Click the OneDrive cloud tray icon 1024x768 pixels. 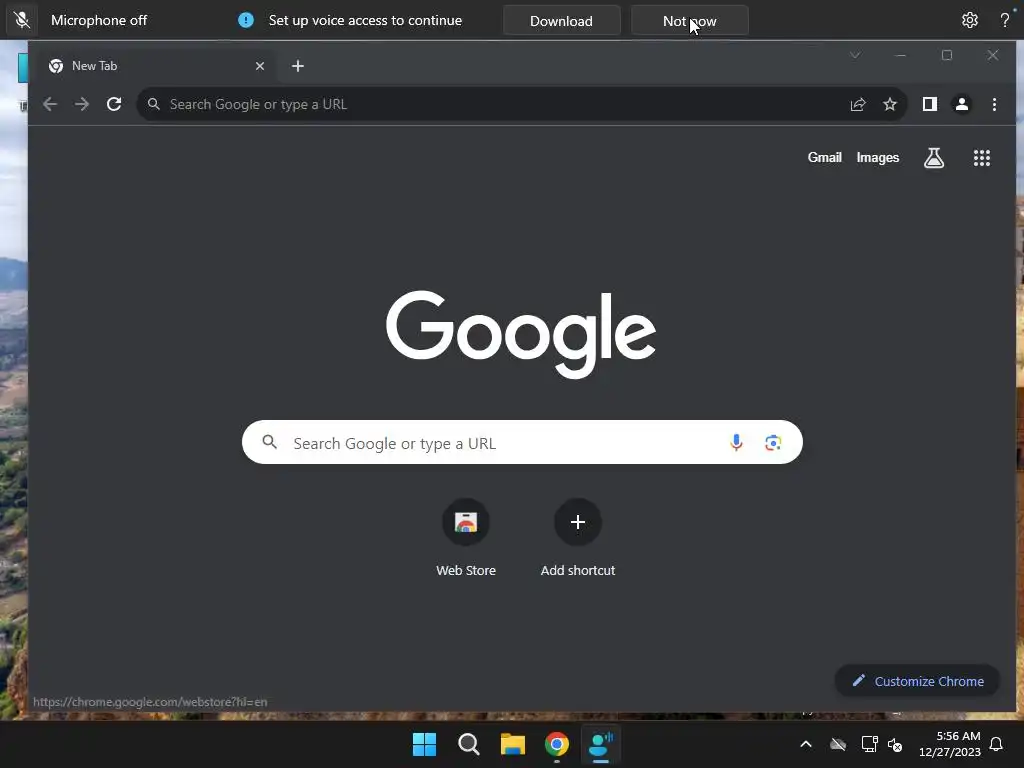pyautogui.click(x=838, y=744)
